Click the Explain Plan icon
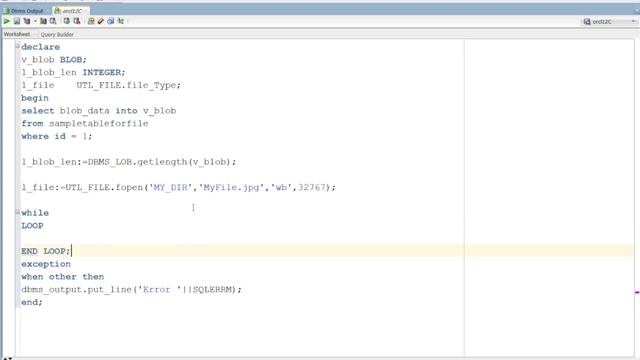The height and width of the screenshot is (360, 640). (27, 21)
